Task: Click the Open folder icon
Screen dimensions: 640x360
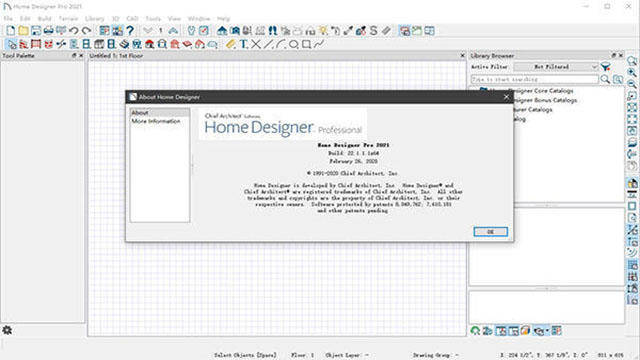Action: (x=23, y=31)
